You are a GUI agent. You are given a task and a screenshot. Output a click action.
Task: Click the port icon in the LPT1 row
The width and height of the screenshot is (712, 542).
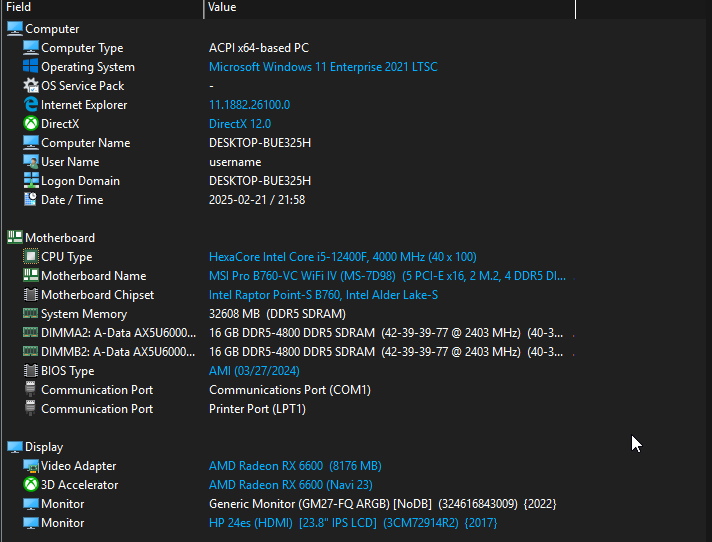(30, 409)
